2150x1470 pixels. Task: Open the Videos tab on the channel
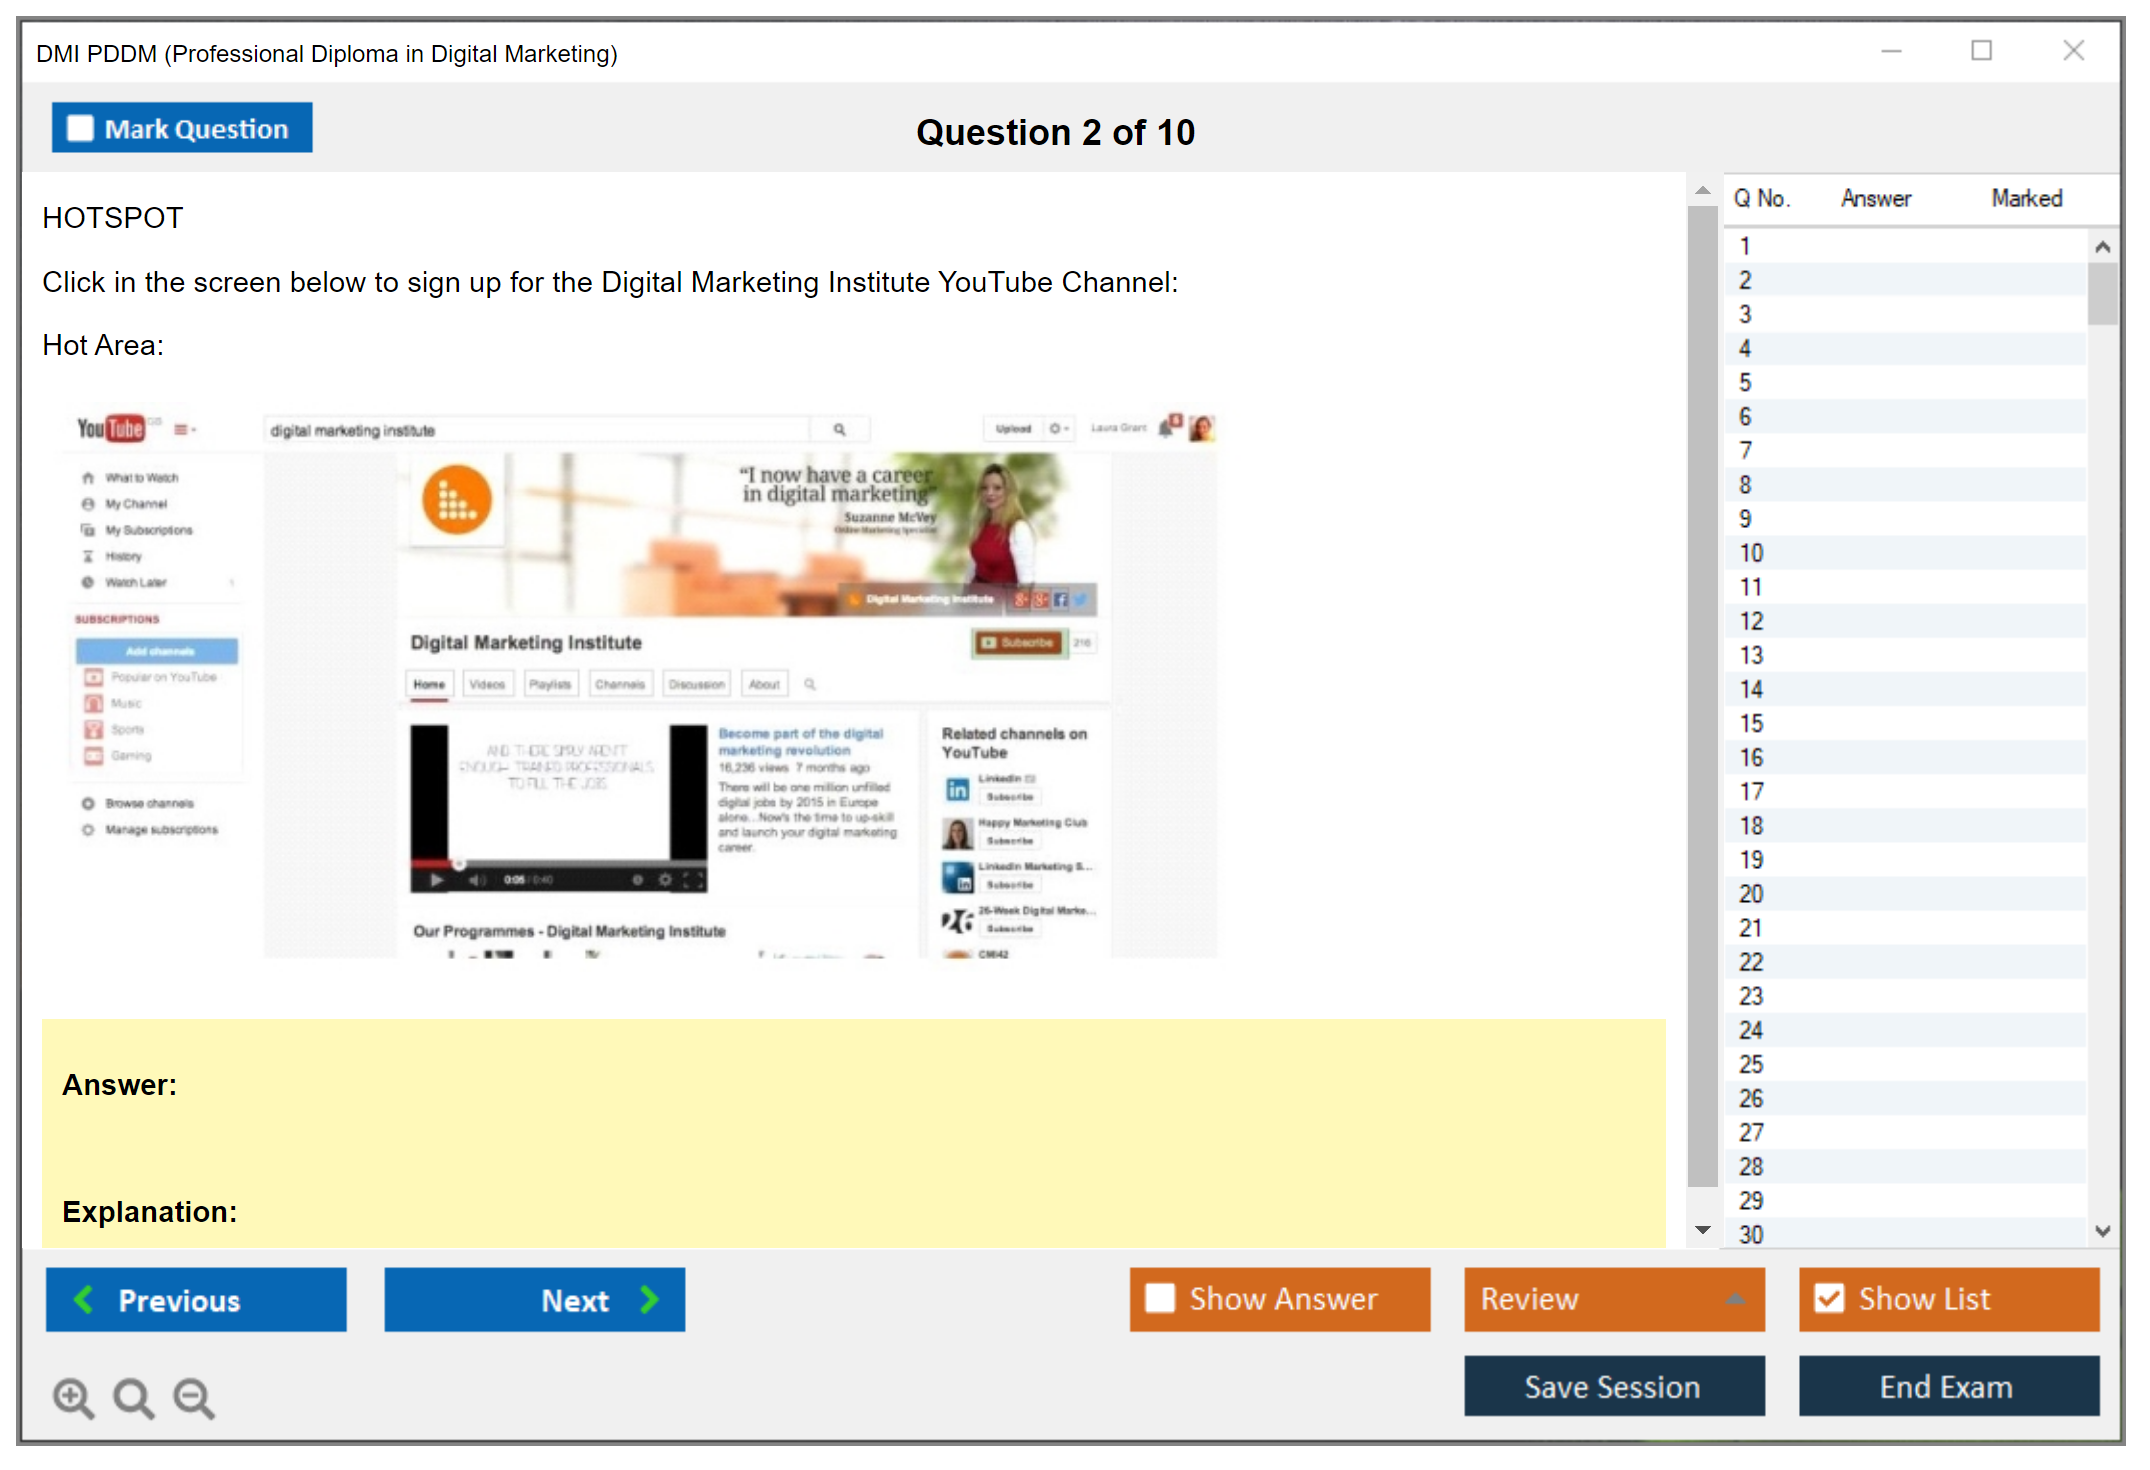[487, 685]
